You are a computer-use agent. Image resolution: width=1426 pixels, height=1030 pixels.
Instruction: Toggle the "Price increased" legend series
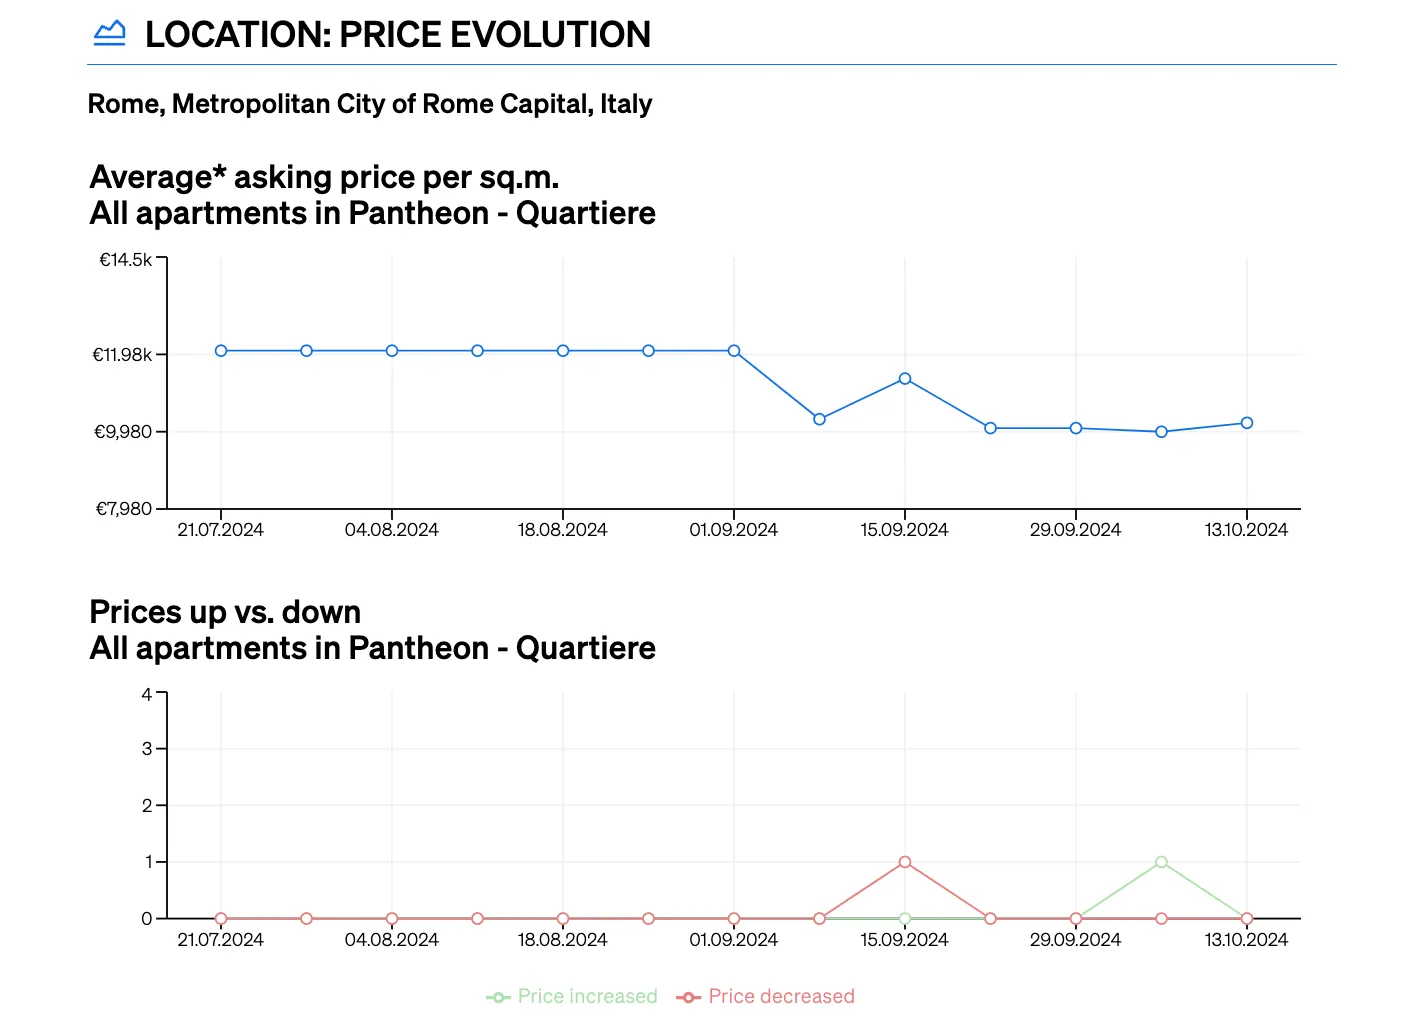pos(572,996)
